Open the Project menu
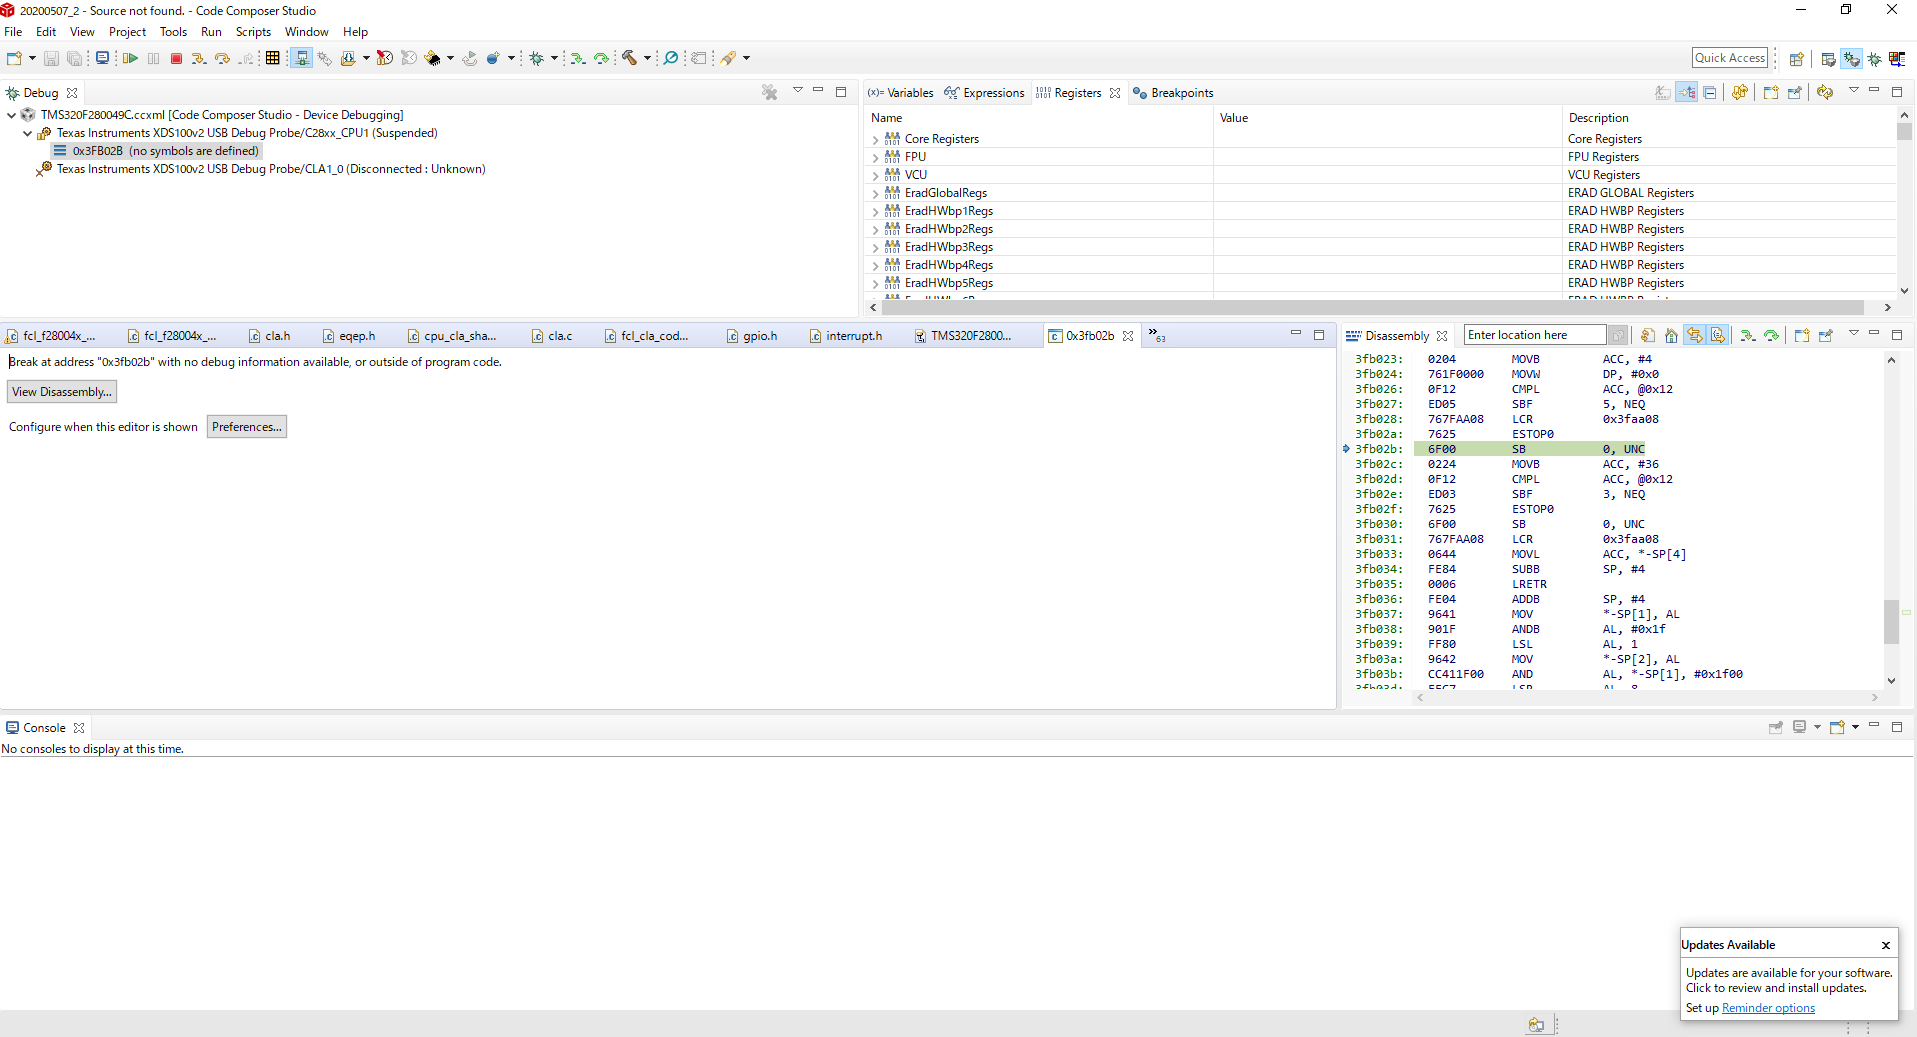Screen dimensions: 1917x1037 click(x=127, y=32)
